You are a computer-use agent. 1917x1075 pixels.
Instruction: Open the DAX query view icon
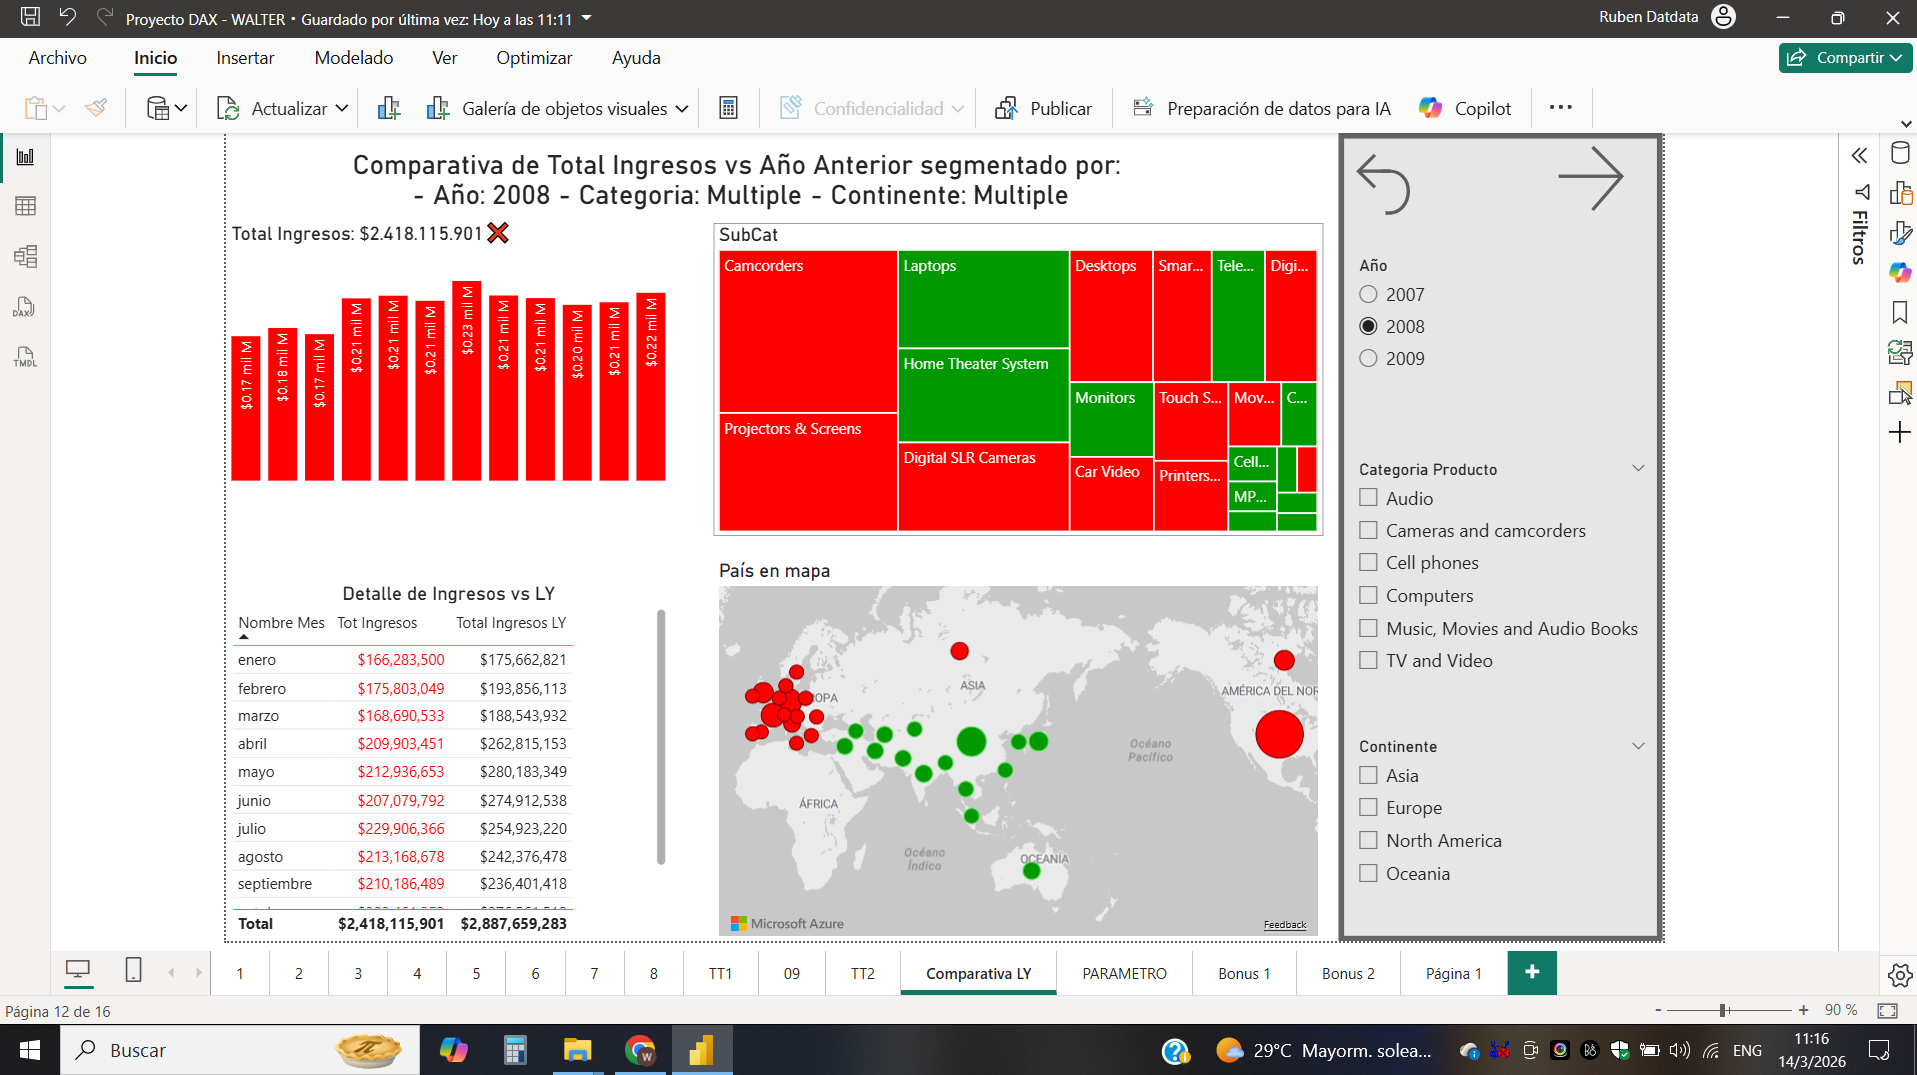point(25,307)
